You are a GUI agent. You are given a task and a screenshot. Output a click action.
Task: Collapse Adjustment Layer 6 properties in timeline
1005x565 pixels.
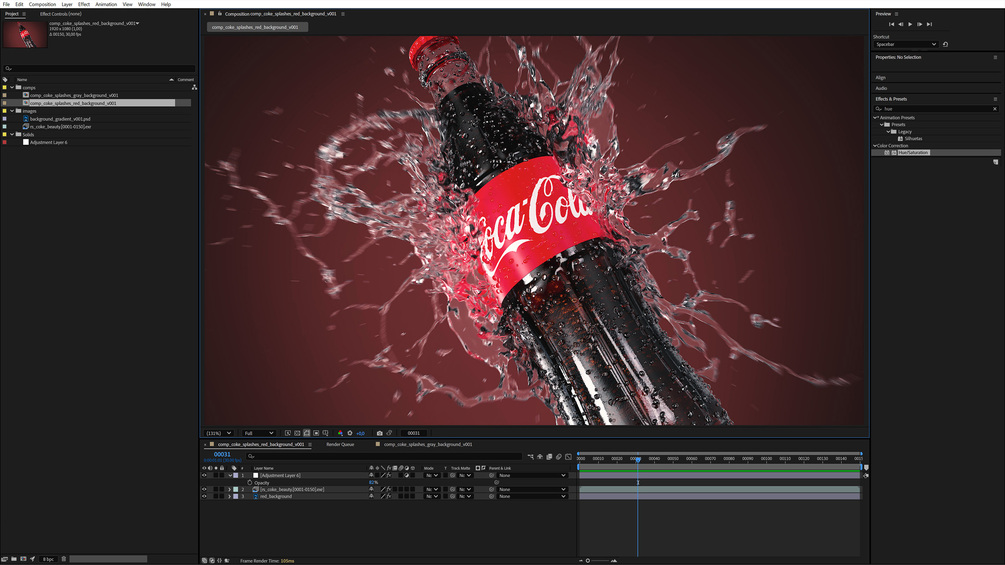pos(230,475)
